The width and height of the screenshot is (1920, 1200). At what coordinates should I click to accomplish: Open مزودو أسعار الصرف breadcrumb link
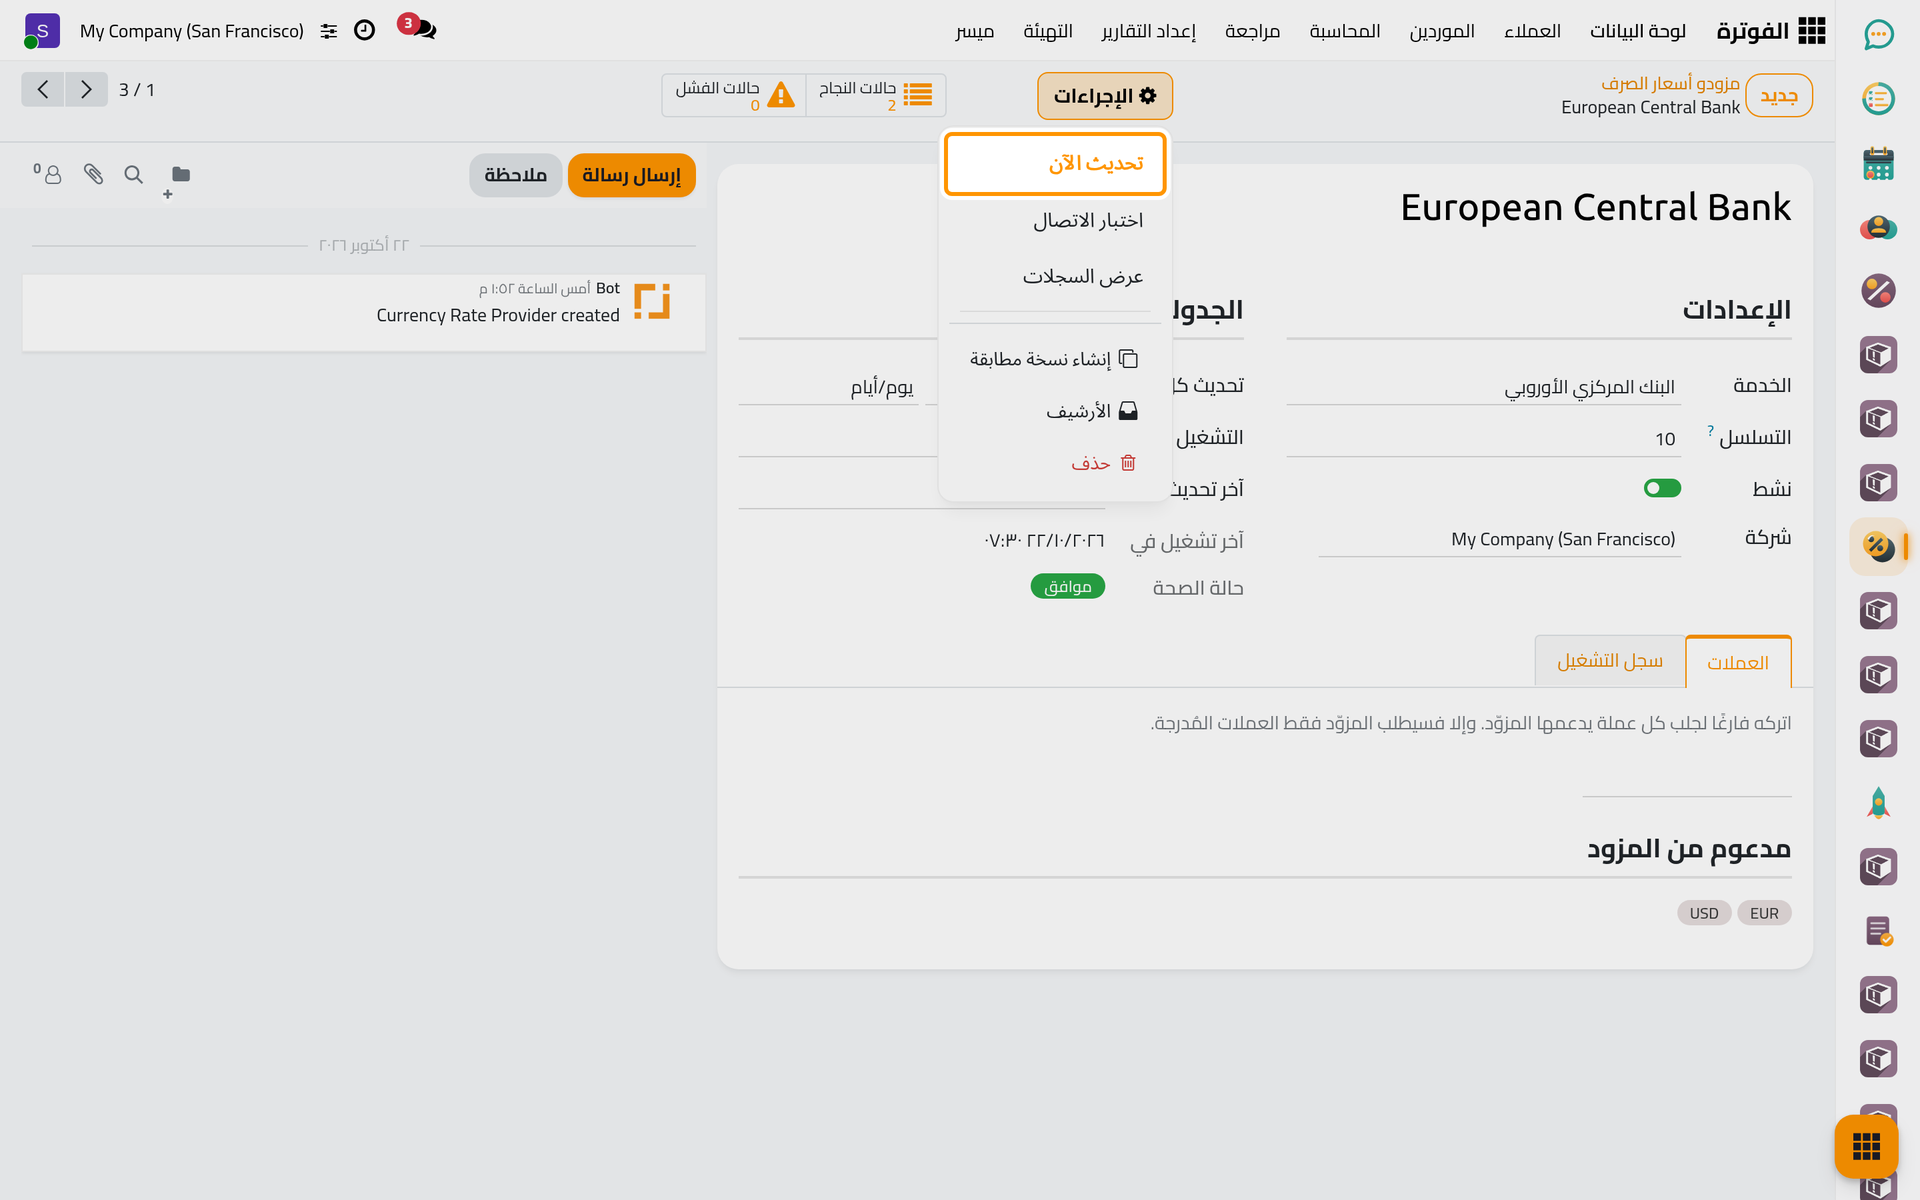tap(1670, 83)
